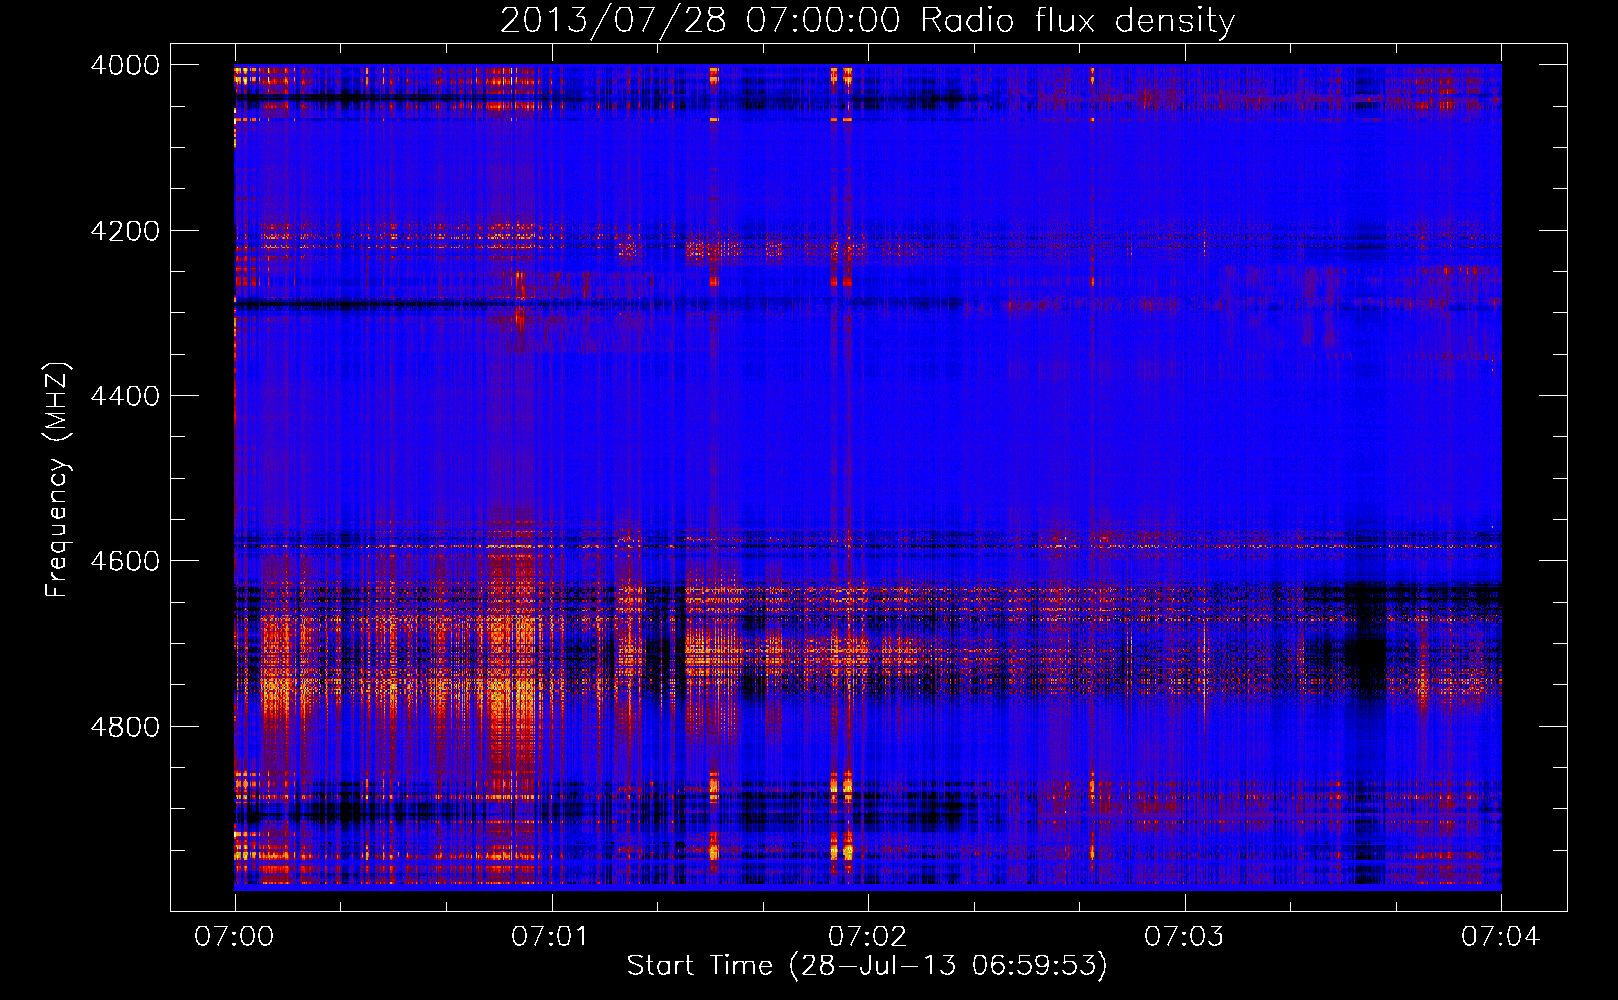The height and width of the screenshot is (1000, 1618).
Task: Select the 4800 frequency axis label
Action: tap(125, 727)
